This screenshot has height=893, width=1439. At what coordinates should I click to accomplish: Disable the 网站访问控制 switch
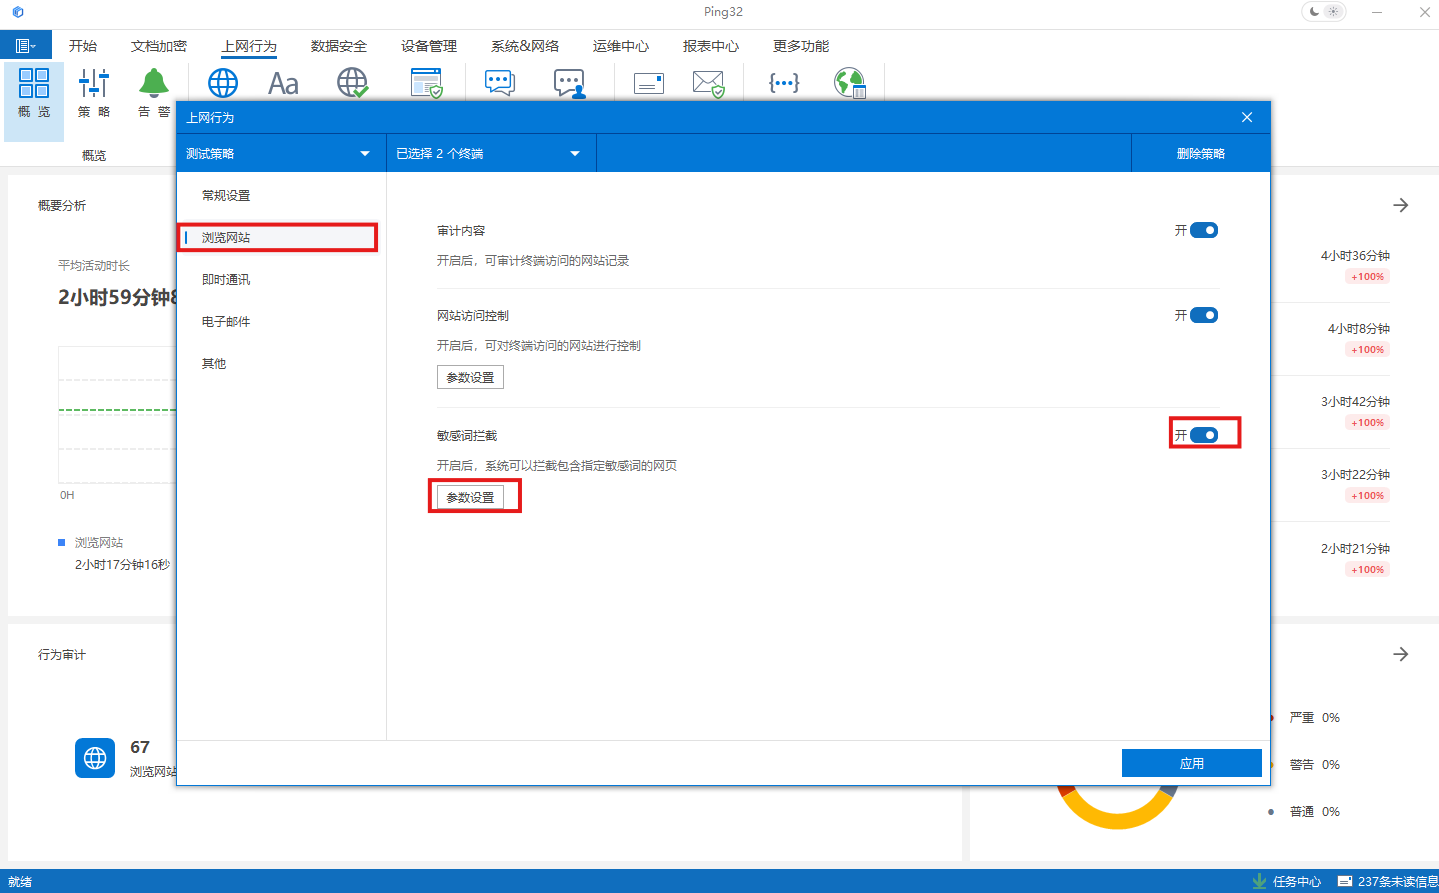coord(1204,314)
